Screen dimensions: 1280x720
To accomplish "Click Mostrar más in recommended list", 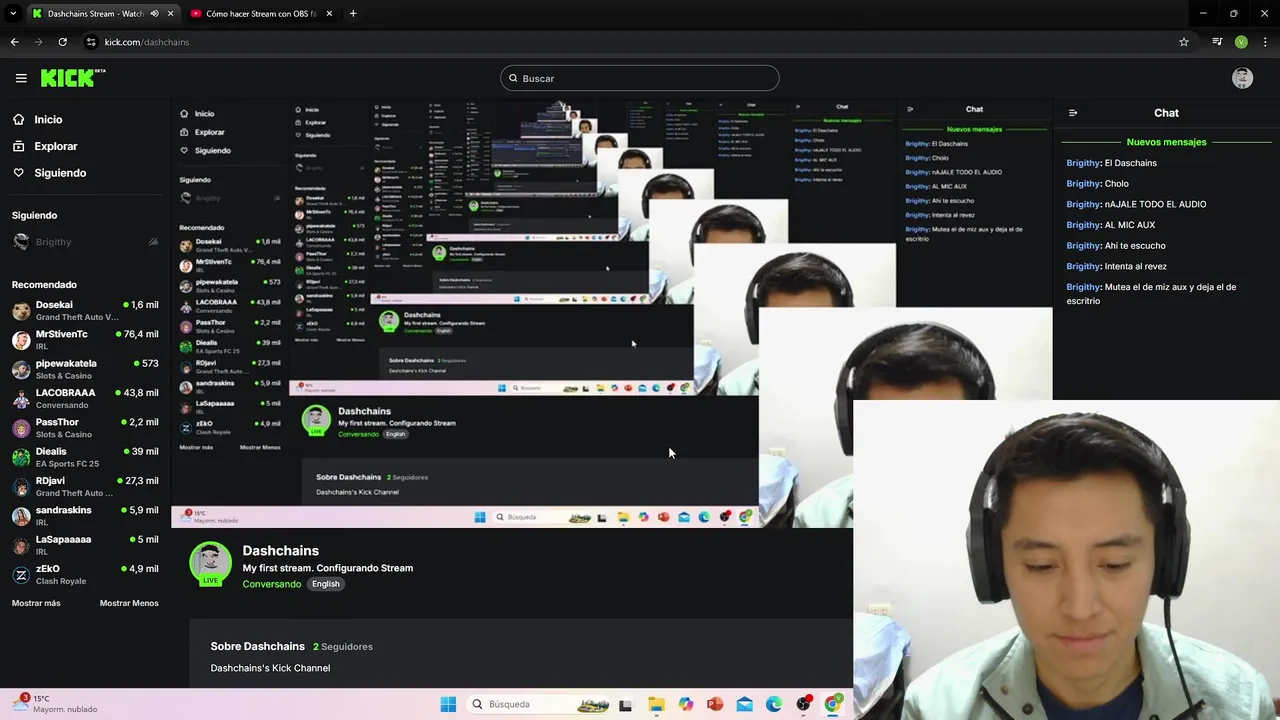I will (36, 603).
